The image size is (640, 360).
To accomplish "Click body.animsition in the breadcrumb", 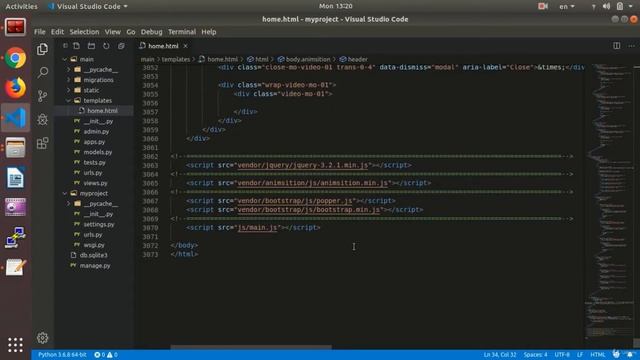I will click(x=308, y=59).
